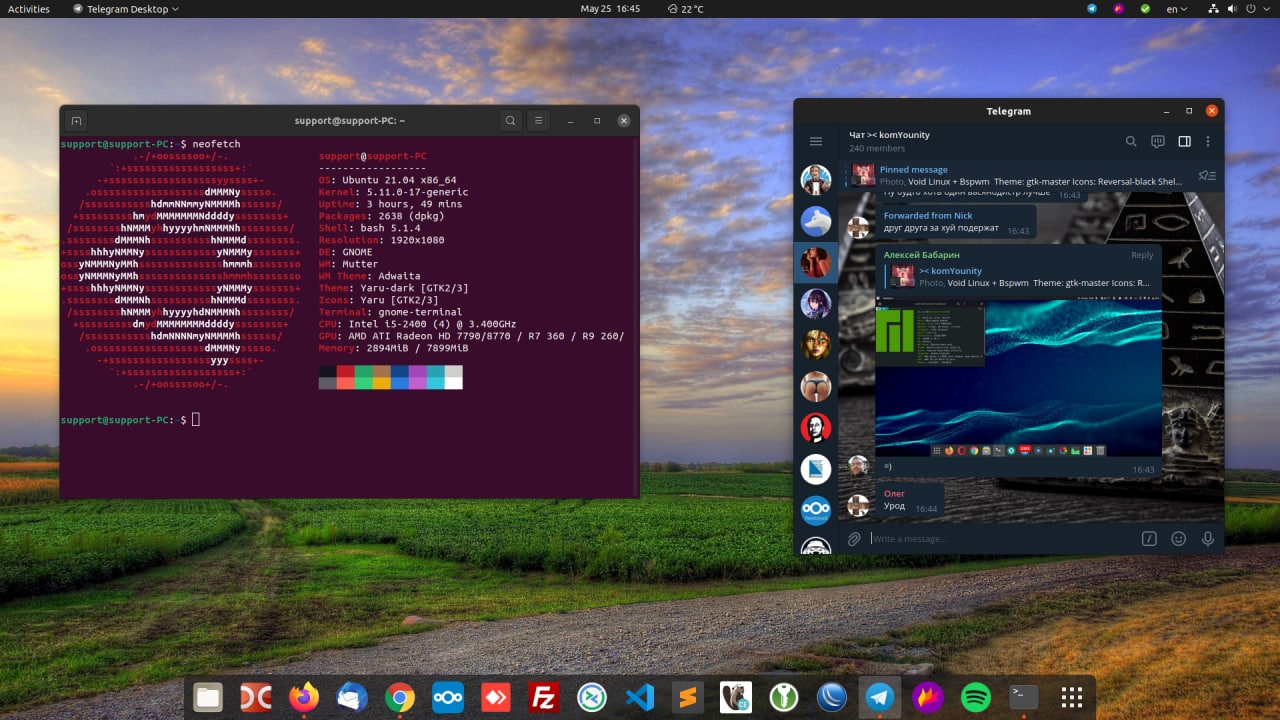This screenshot has height=720, width=1280.
Task: Click the cyan color block in neofetch palette
Action: [436, 371]
